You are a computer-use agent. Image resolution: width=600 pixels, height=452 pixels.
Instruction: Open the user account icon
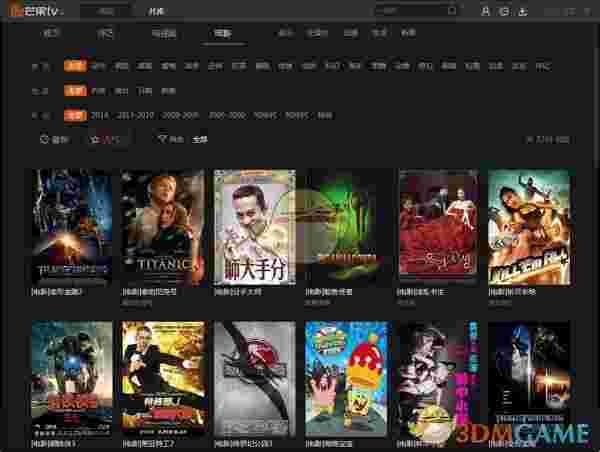(485, 11)
